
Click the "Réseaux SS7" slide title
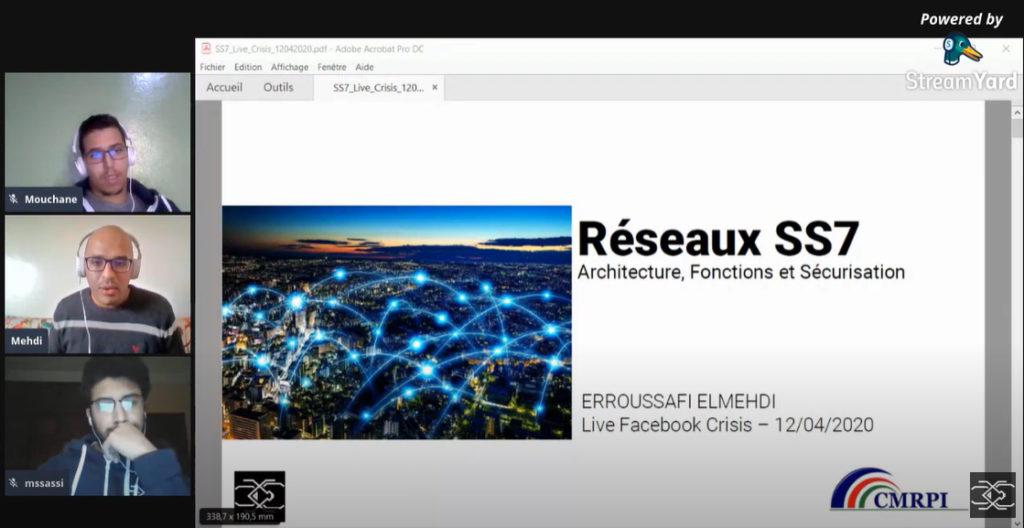click(718, 239)
